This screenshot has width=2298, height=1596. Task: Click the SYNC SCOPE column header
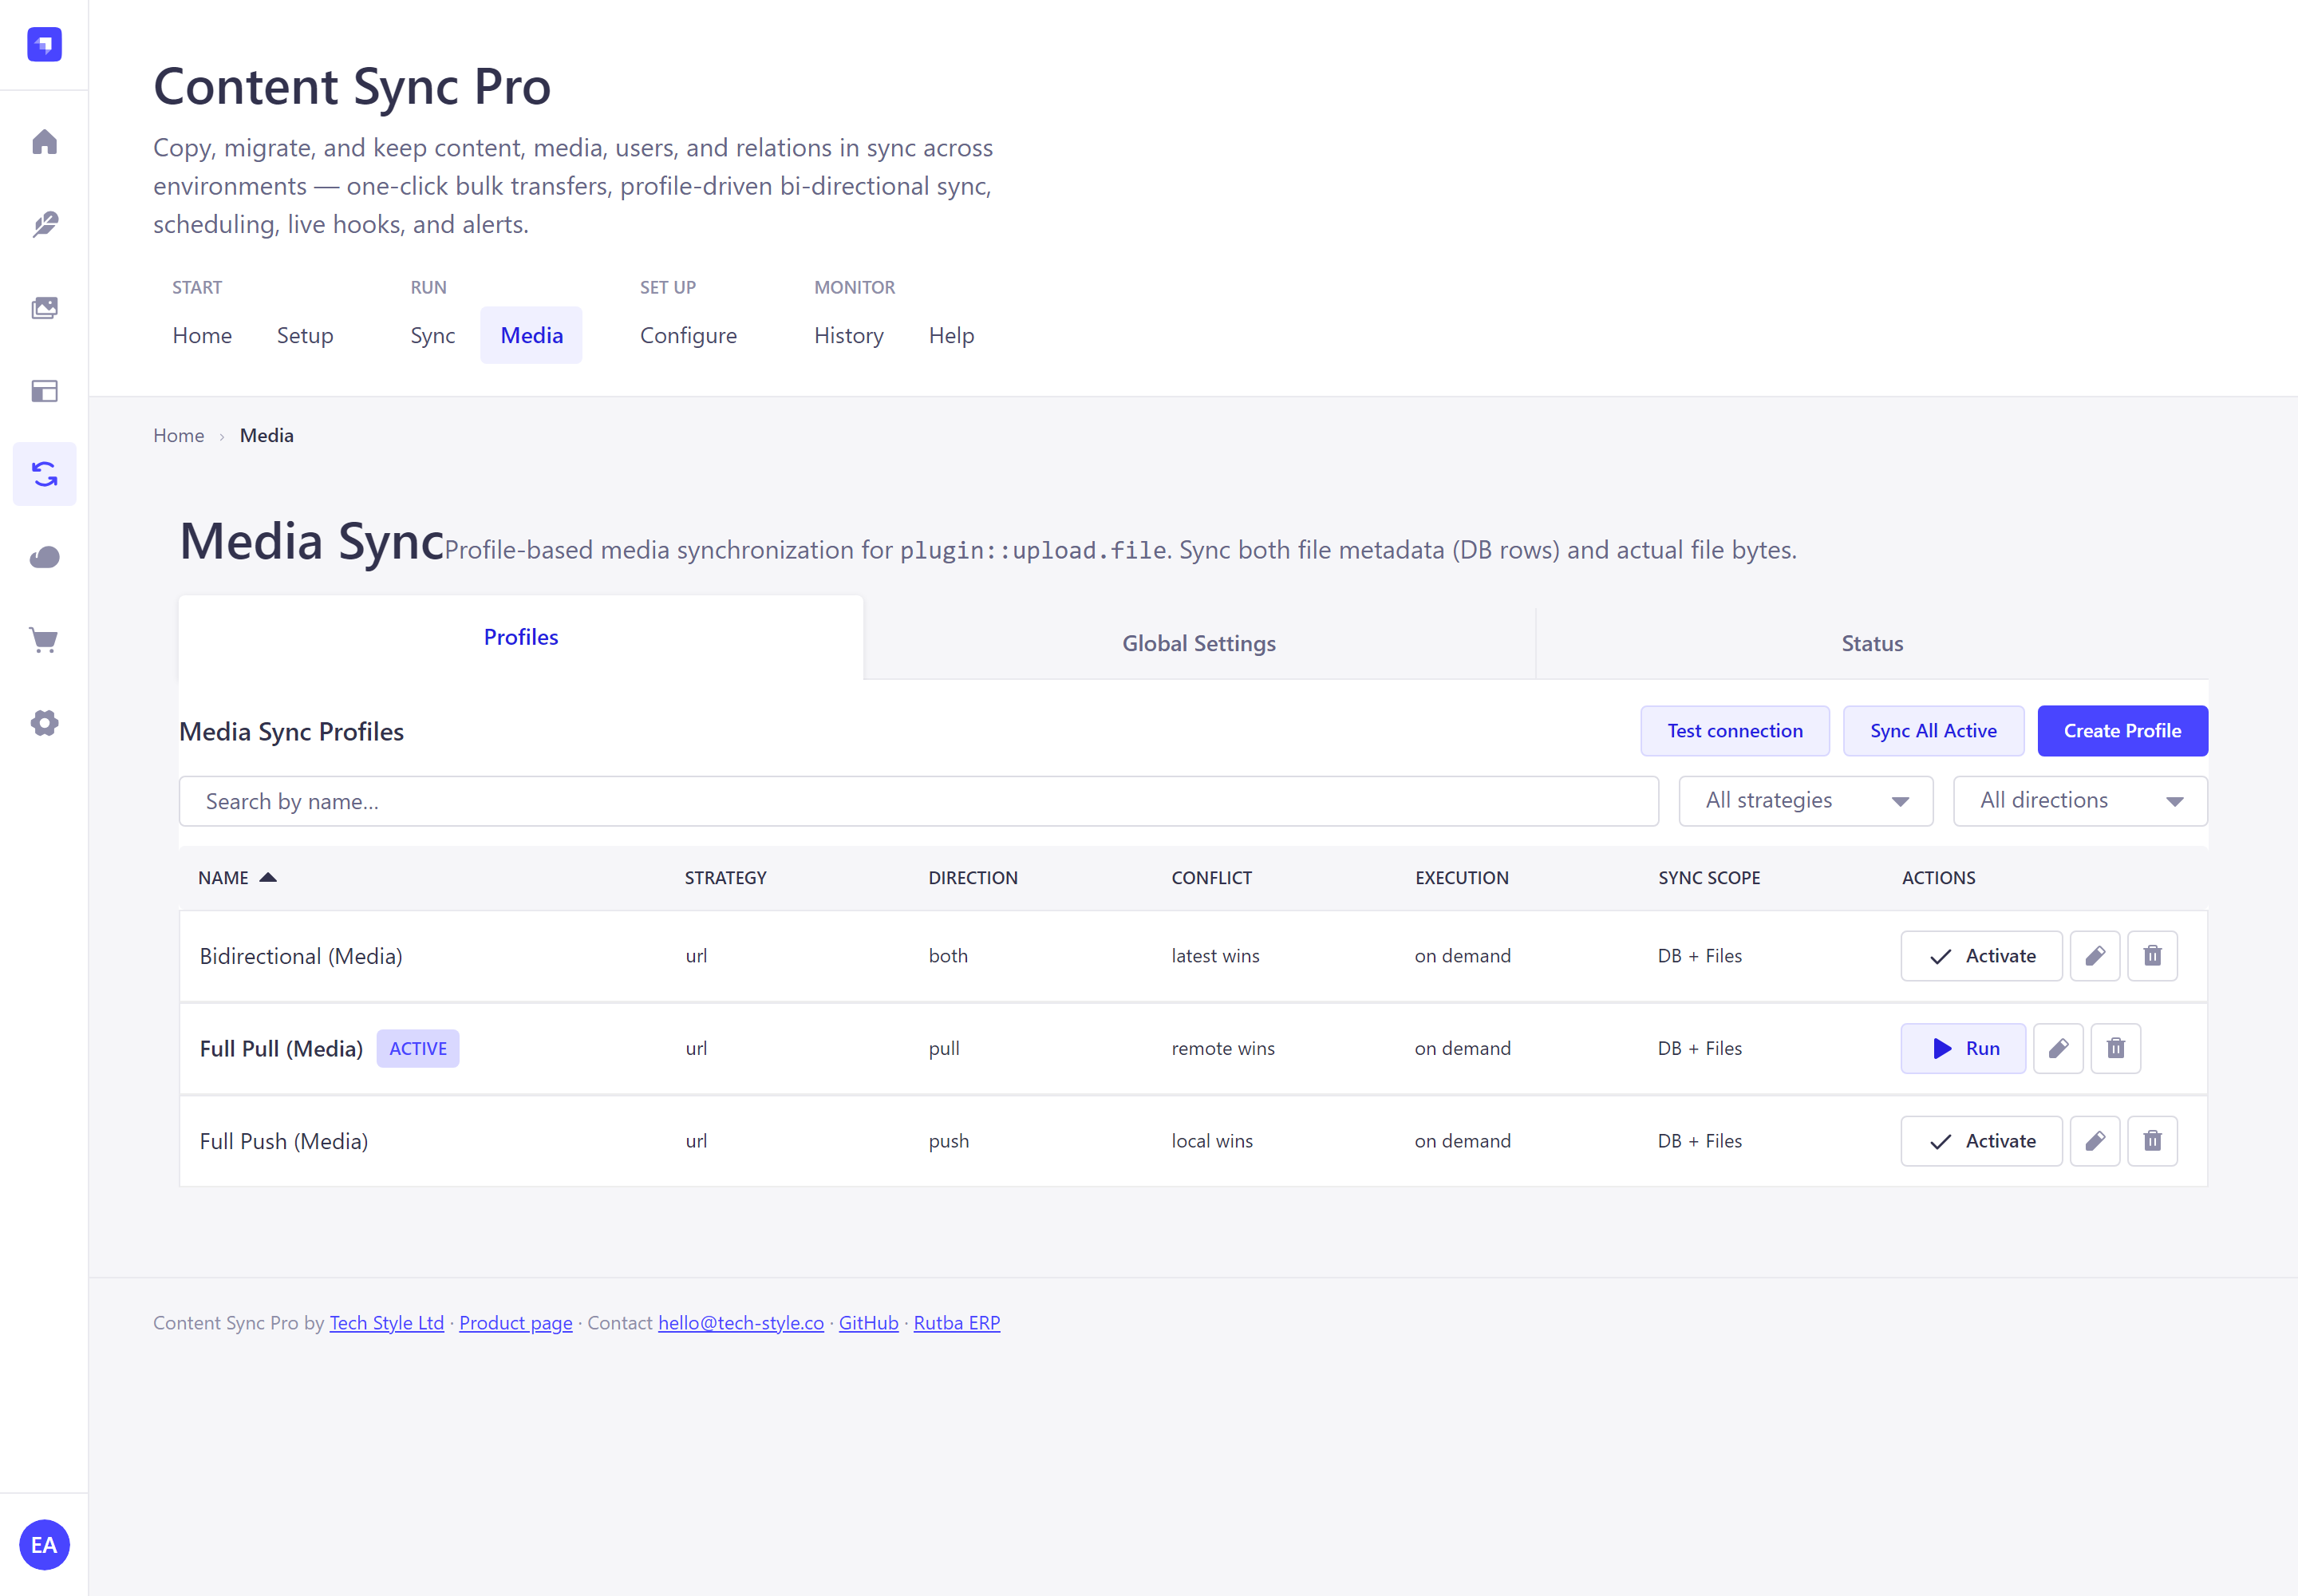(1709, 877)
